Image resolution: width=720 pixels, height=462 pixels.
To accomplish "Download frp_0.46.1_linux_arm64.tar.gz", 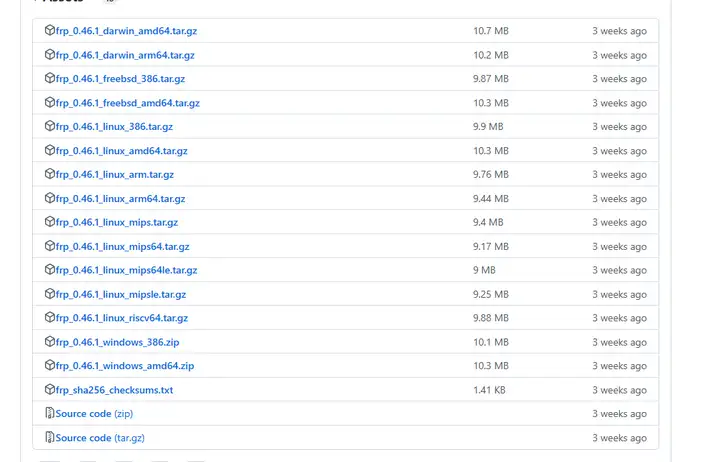I will point(120,199).
